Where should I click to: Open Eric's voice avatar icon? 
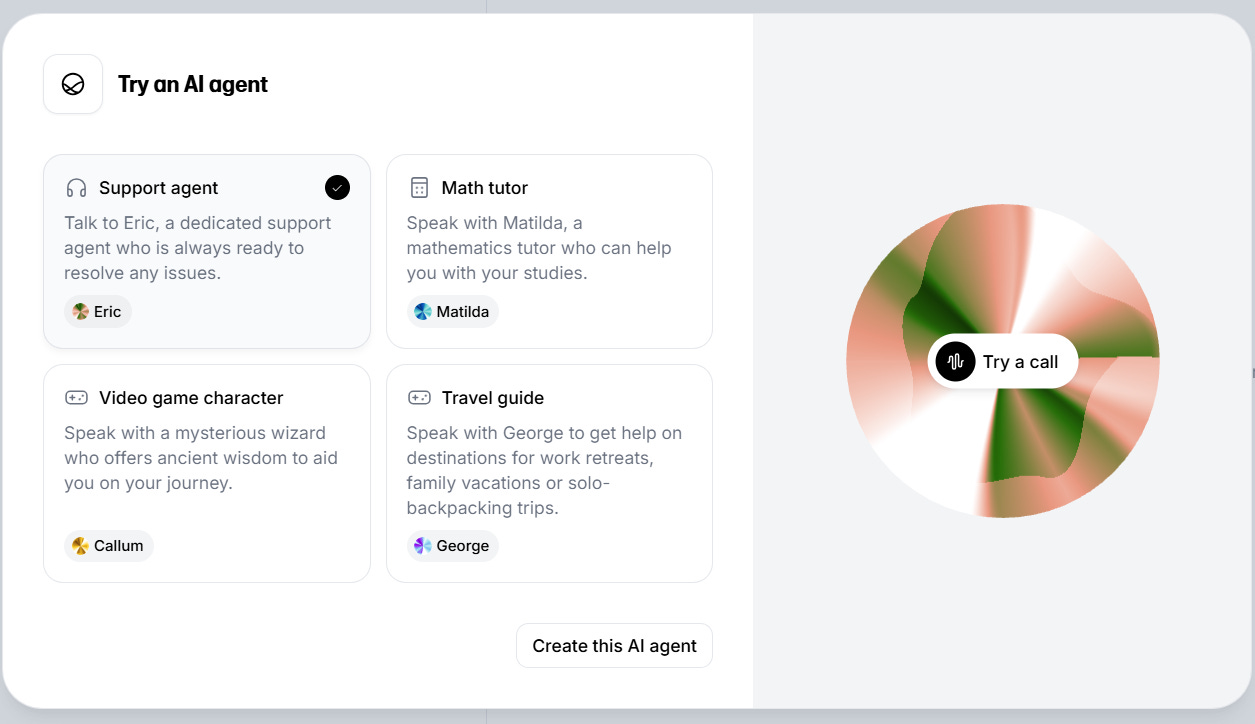point(80,311)
